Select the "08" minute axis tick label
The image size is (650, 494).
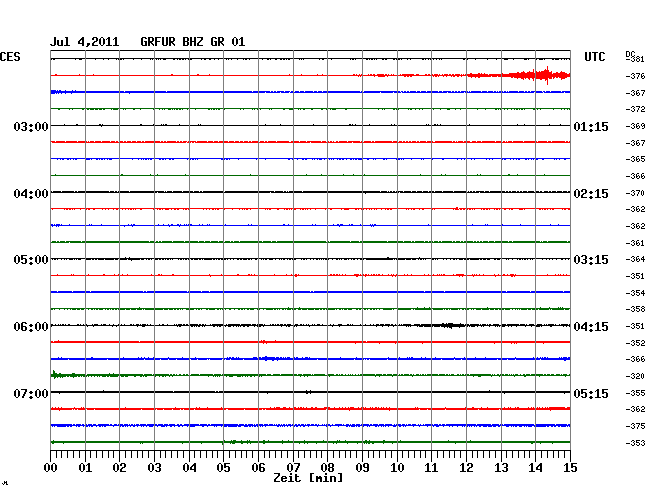coord(327,467)
